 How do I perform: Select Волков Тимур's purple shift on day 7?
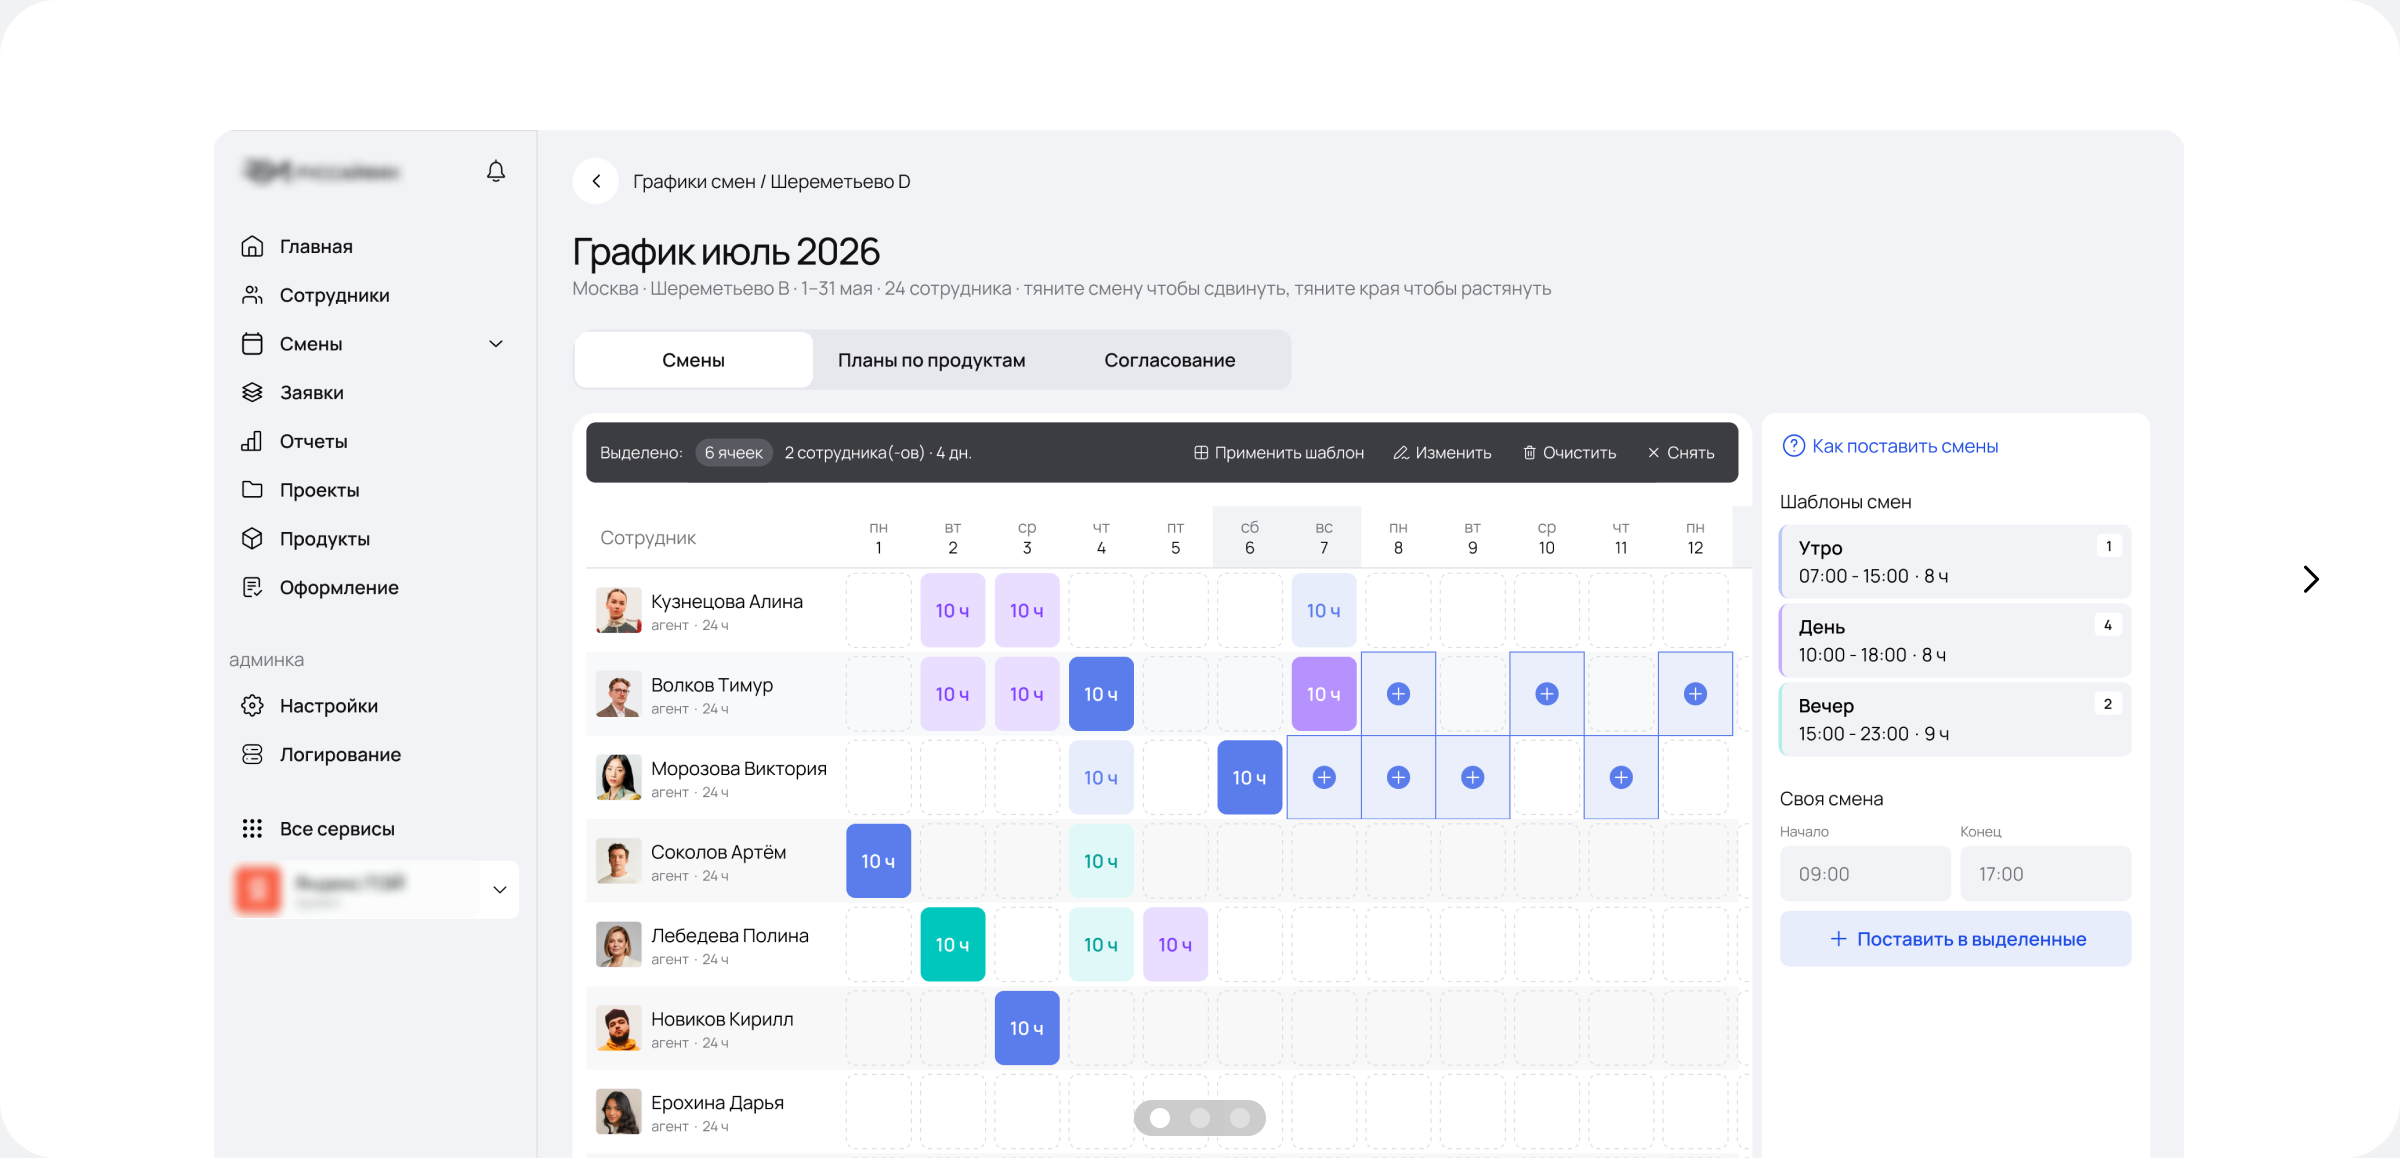pyautogui.click(x=1324, y=694)
